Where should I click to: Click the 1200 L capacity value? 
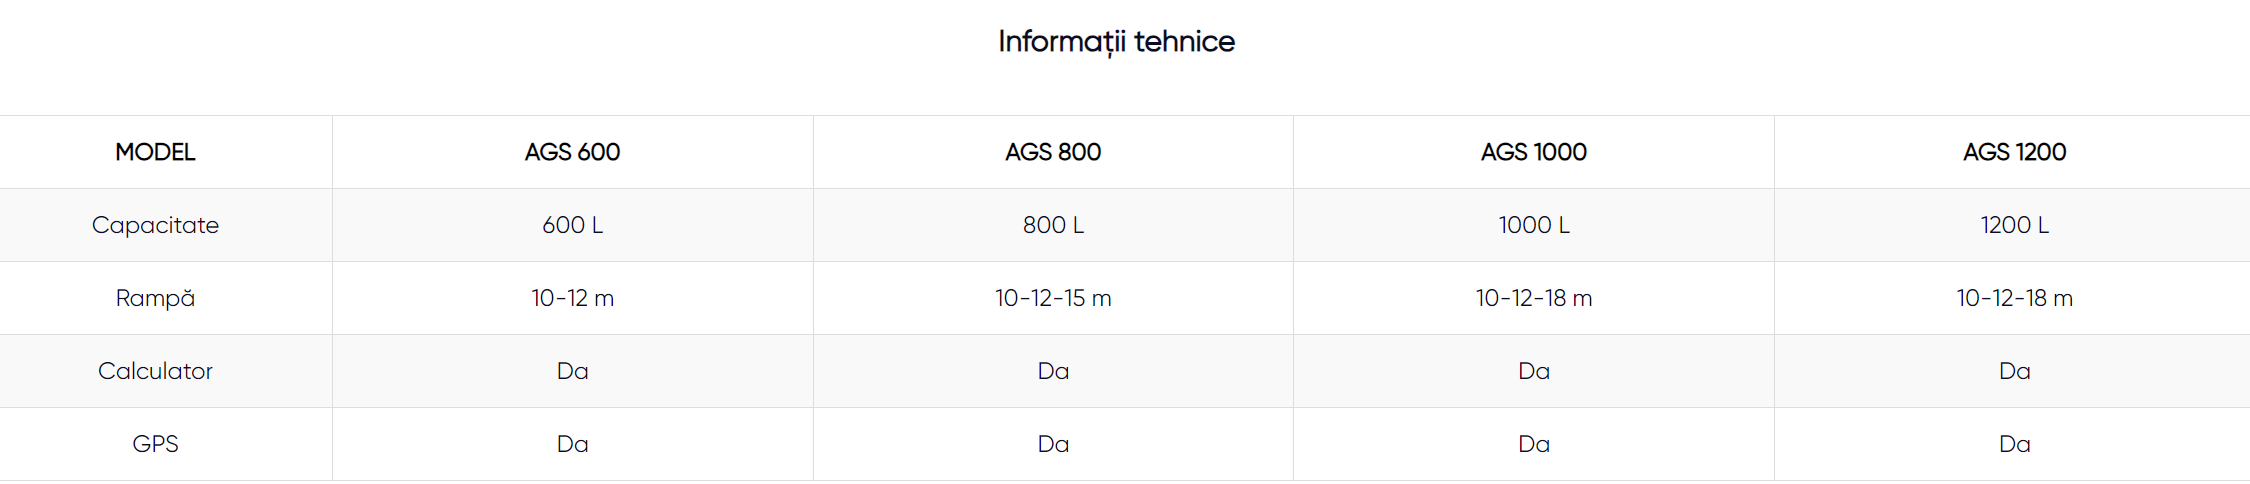pyautogui.click(x=2014, y=225)
